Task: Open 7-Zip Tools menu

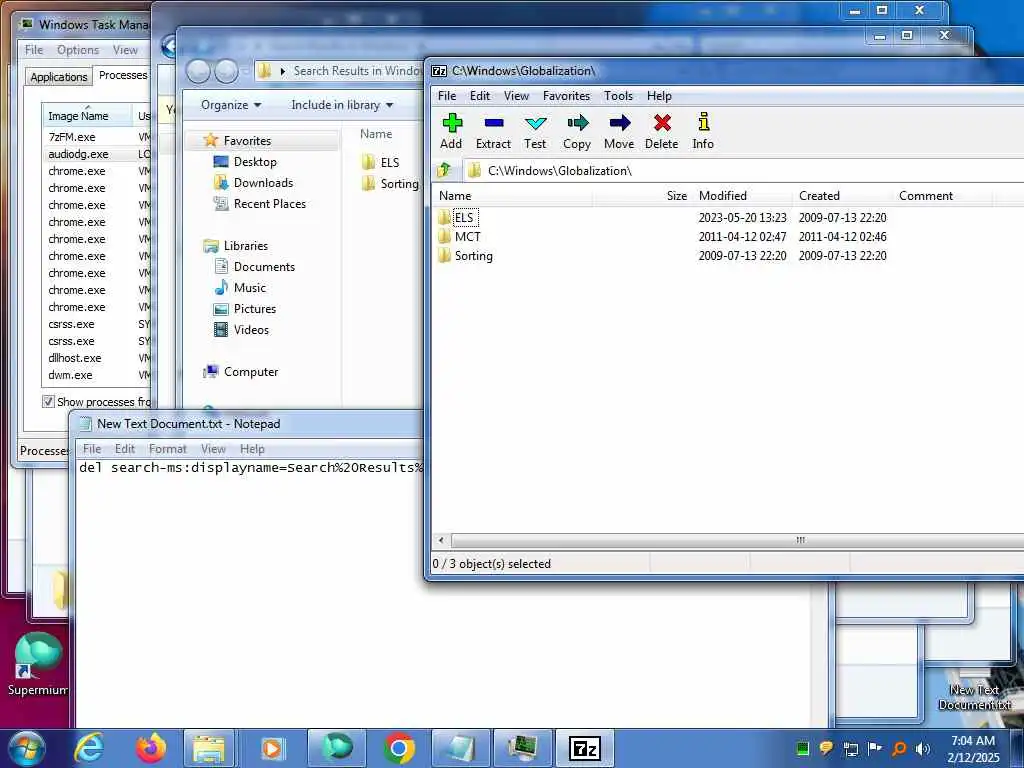Action: [618, 96]
